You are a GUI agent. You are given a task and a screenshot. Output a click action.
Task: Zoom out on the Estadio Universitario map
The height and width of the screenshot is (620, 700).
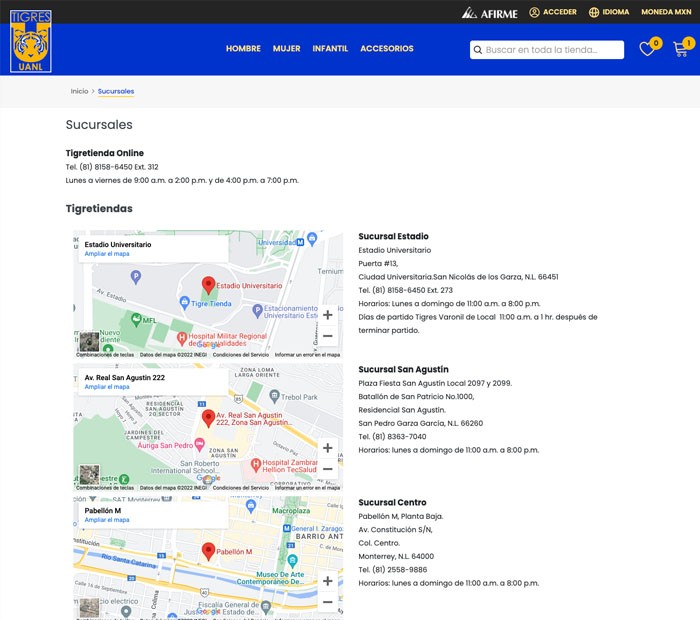tap(328, 336)
